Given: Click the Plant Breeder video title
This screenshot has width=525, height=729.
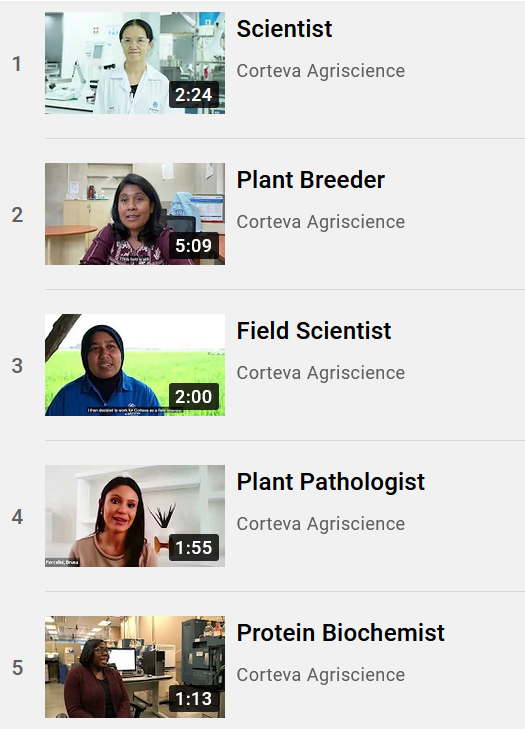Looking at the screenshot, I should pos(311,180).
